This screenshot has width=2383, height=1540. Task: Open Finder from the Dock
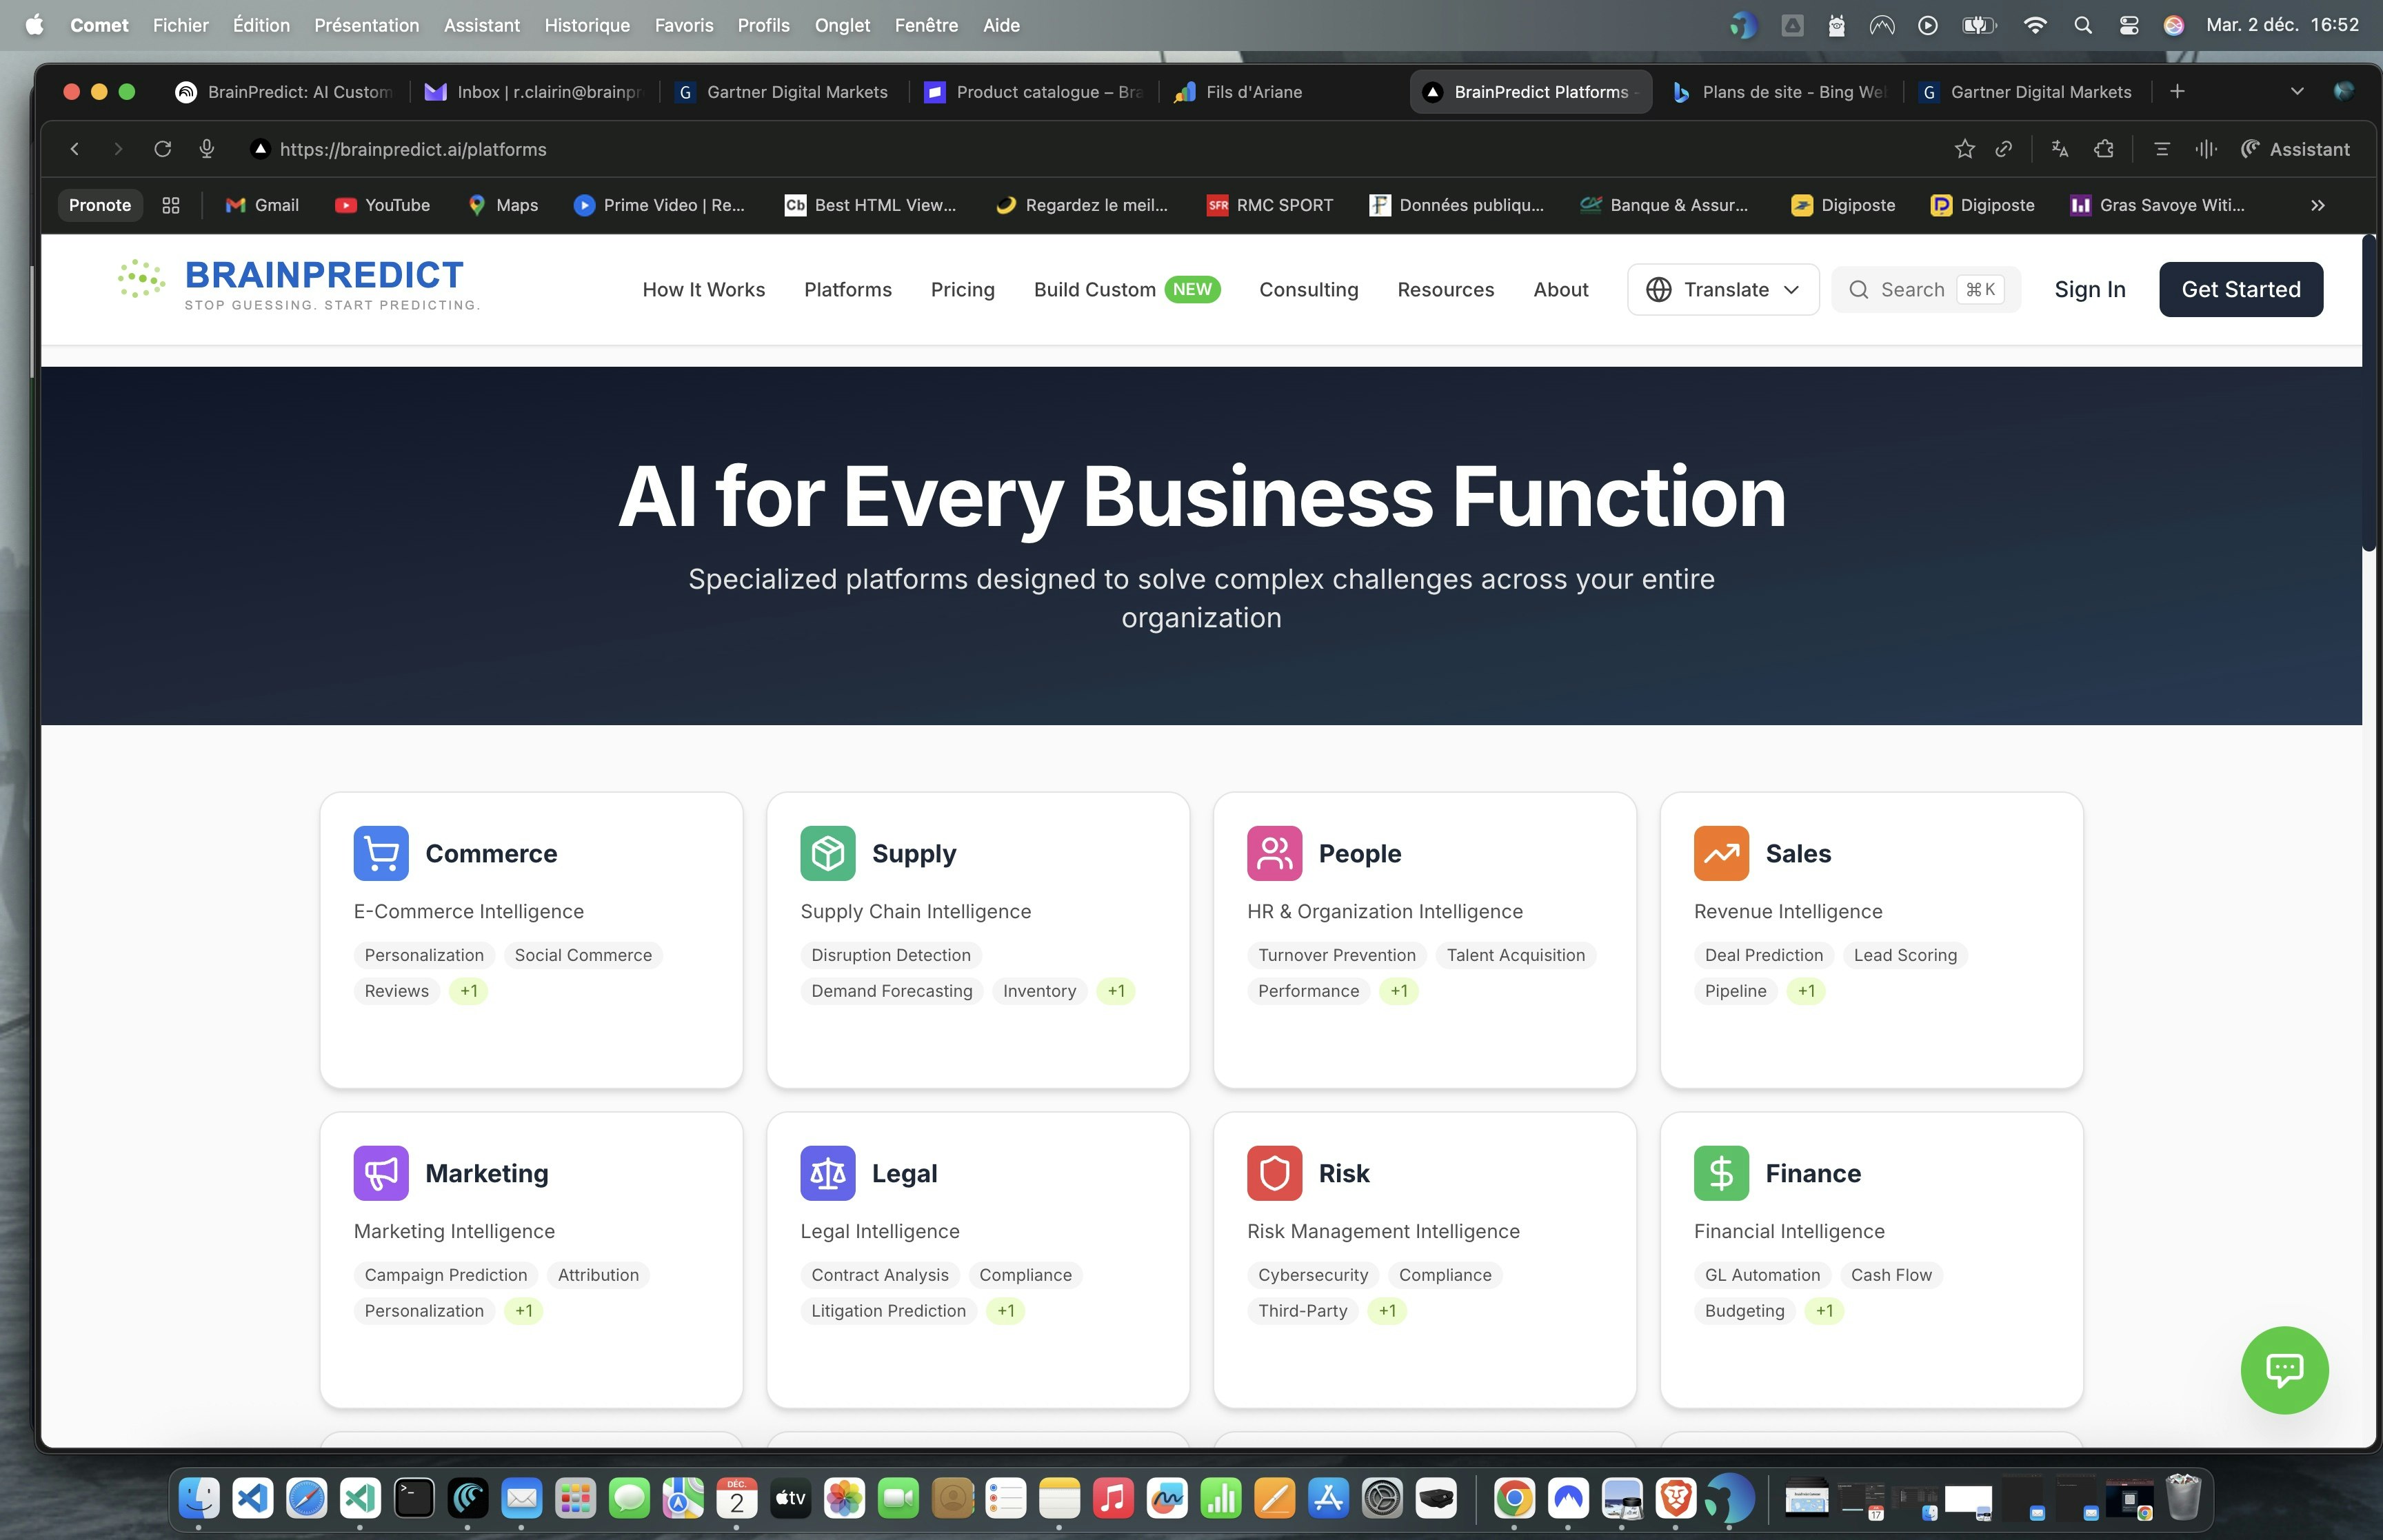(199, 1498)
